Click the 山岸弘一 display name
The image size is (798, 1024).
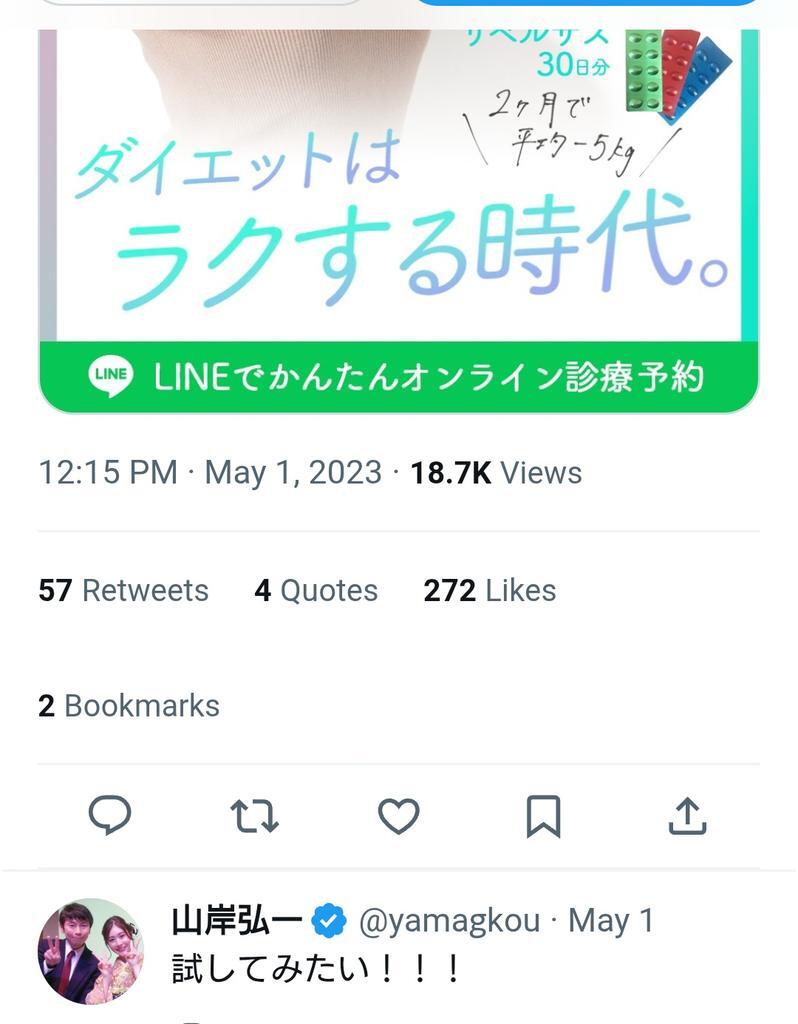pyautogui.click(x=237, y=921)
